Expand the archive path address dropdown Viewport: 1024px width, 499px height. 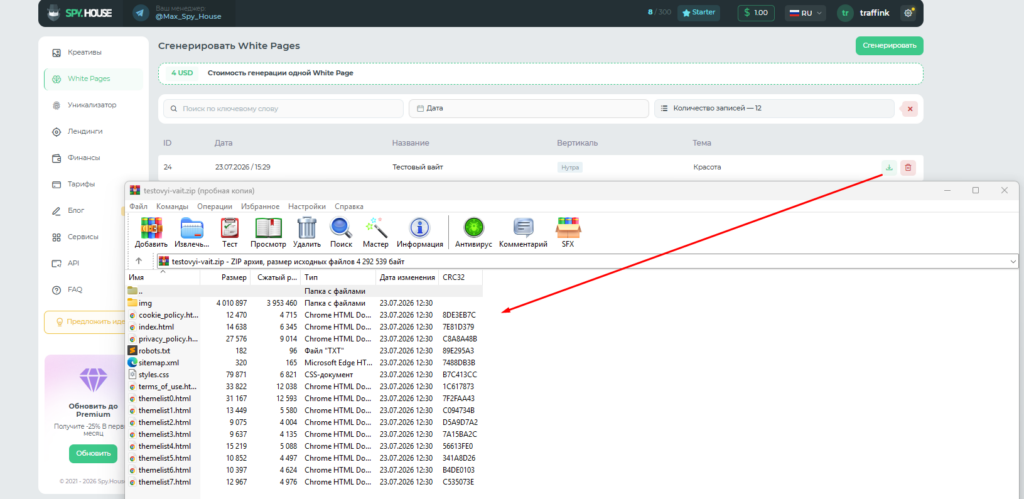point(1013,261)
